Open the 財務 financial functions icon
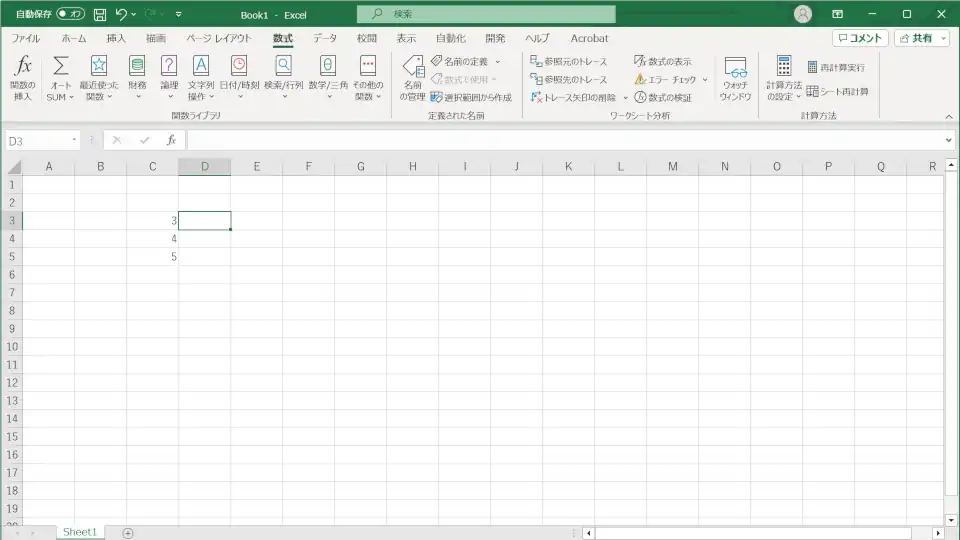 click(x=137, y=78)
